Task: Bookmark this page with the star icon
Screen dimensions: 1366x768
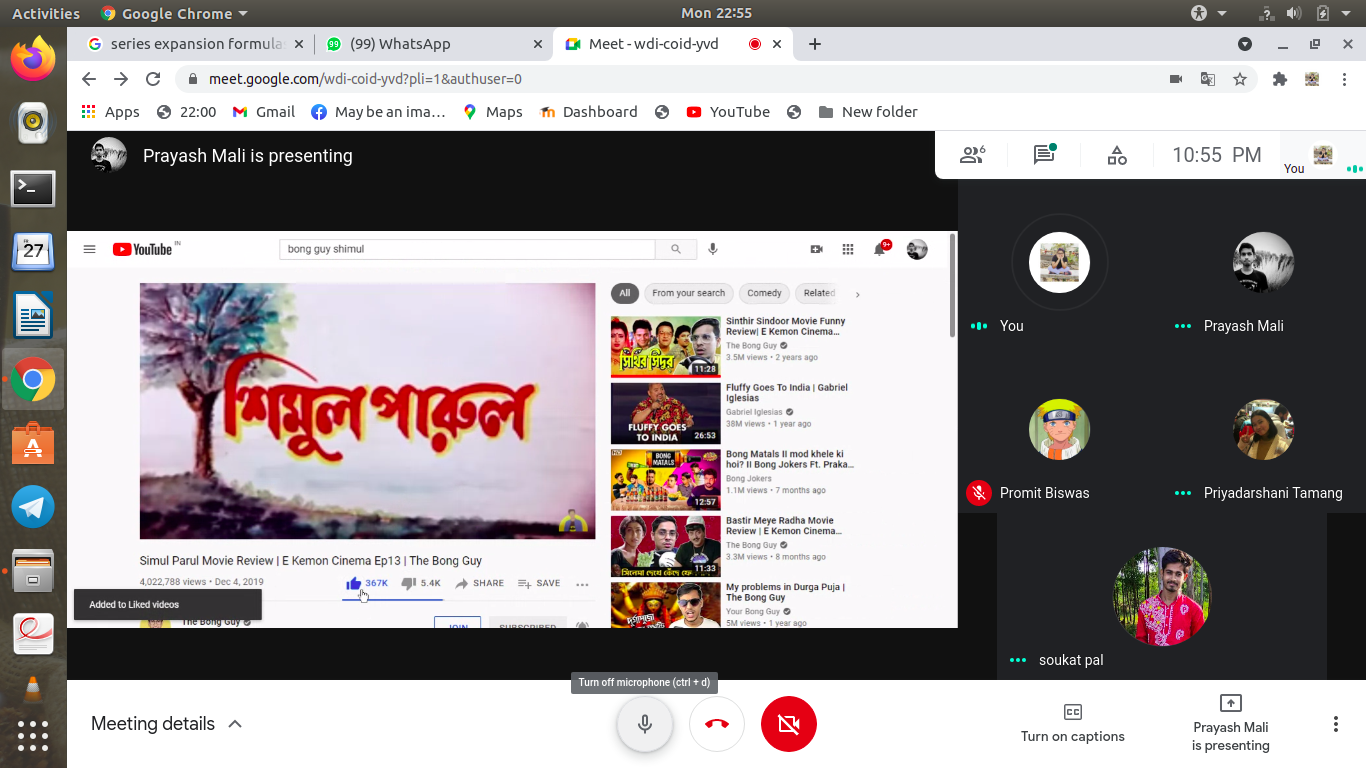Action: tap(1240, 79)
